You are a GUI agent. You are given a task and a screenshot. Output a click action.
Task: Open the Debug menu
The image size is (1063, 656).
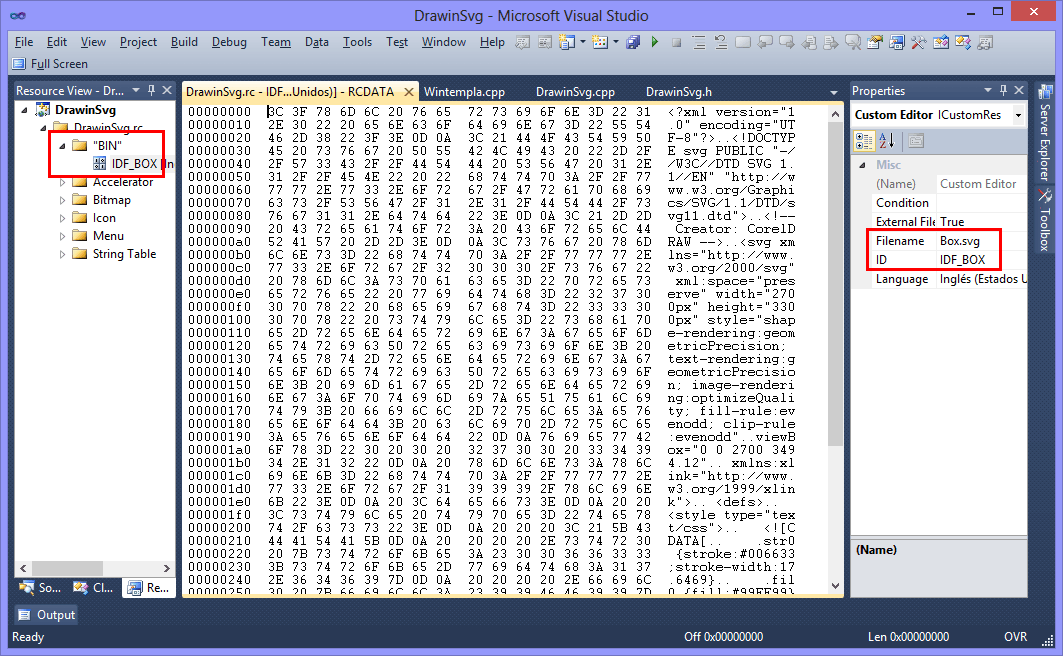[229, 42]
